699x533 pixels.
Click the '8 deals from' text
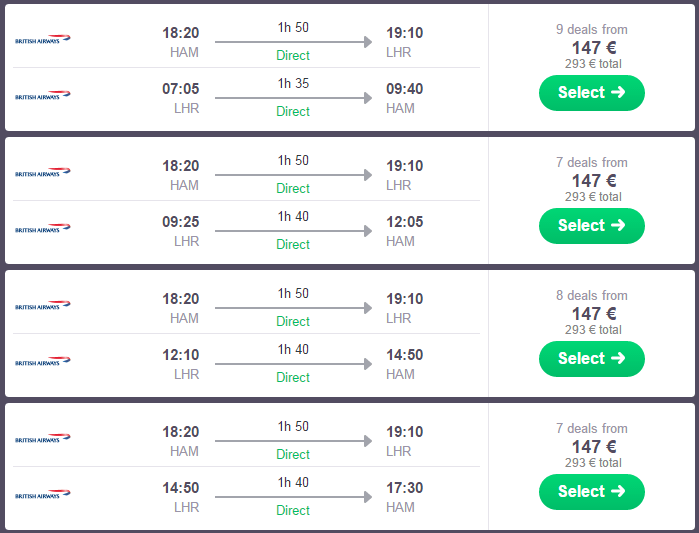click(591, 295)
